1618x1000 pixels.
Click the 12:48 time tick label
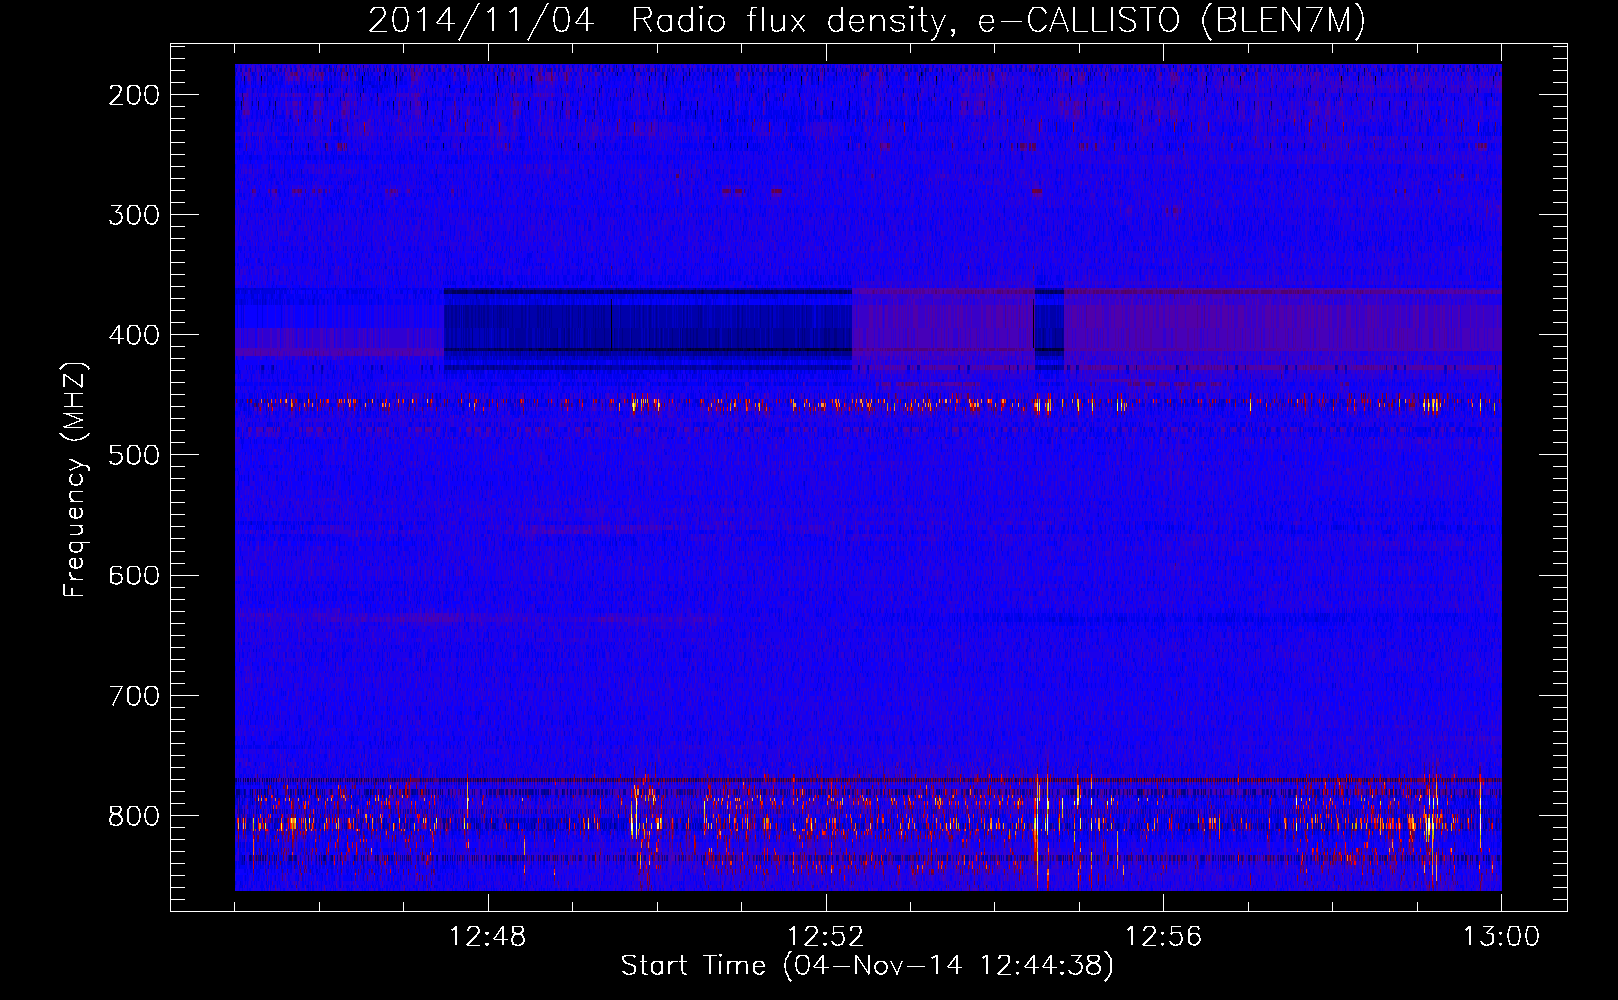click(x=488, y=937)
